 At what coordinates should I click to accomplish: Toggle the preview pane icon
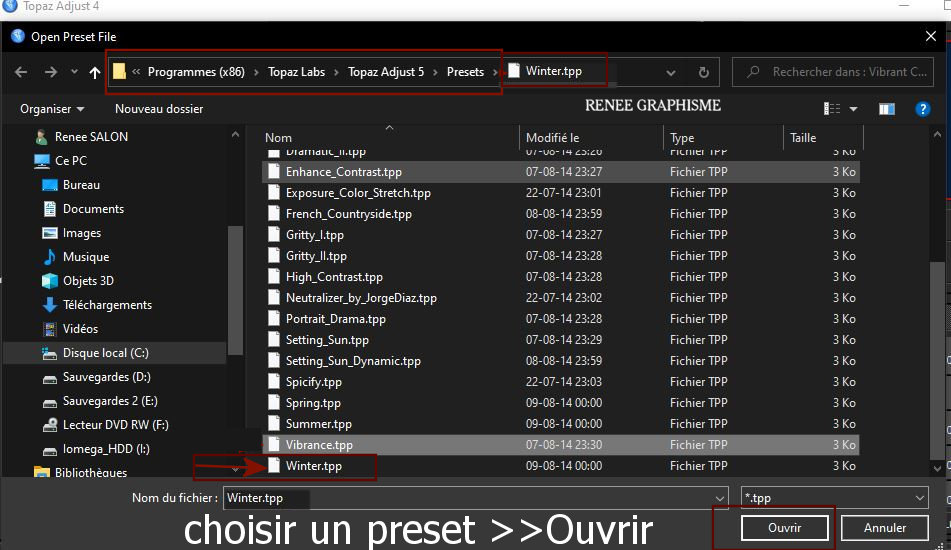(x=887, y=109)
